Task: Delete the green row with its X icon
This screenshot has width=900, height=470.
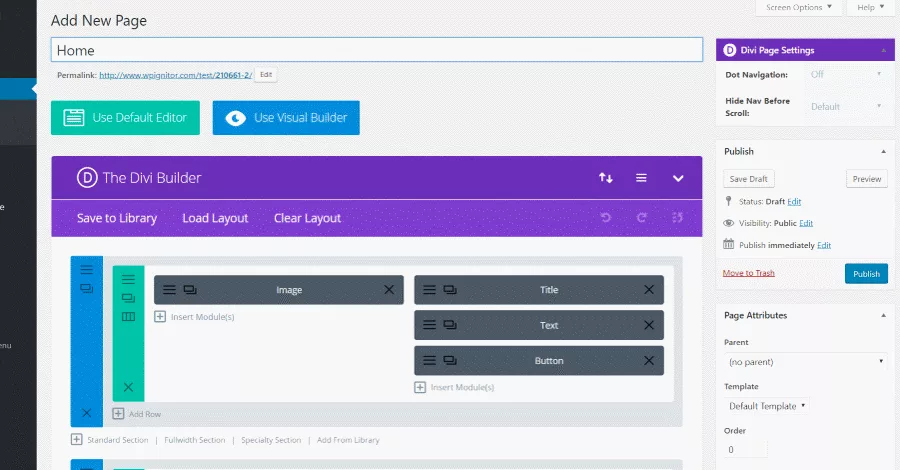Action: coord(128,387)
